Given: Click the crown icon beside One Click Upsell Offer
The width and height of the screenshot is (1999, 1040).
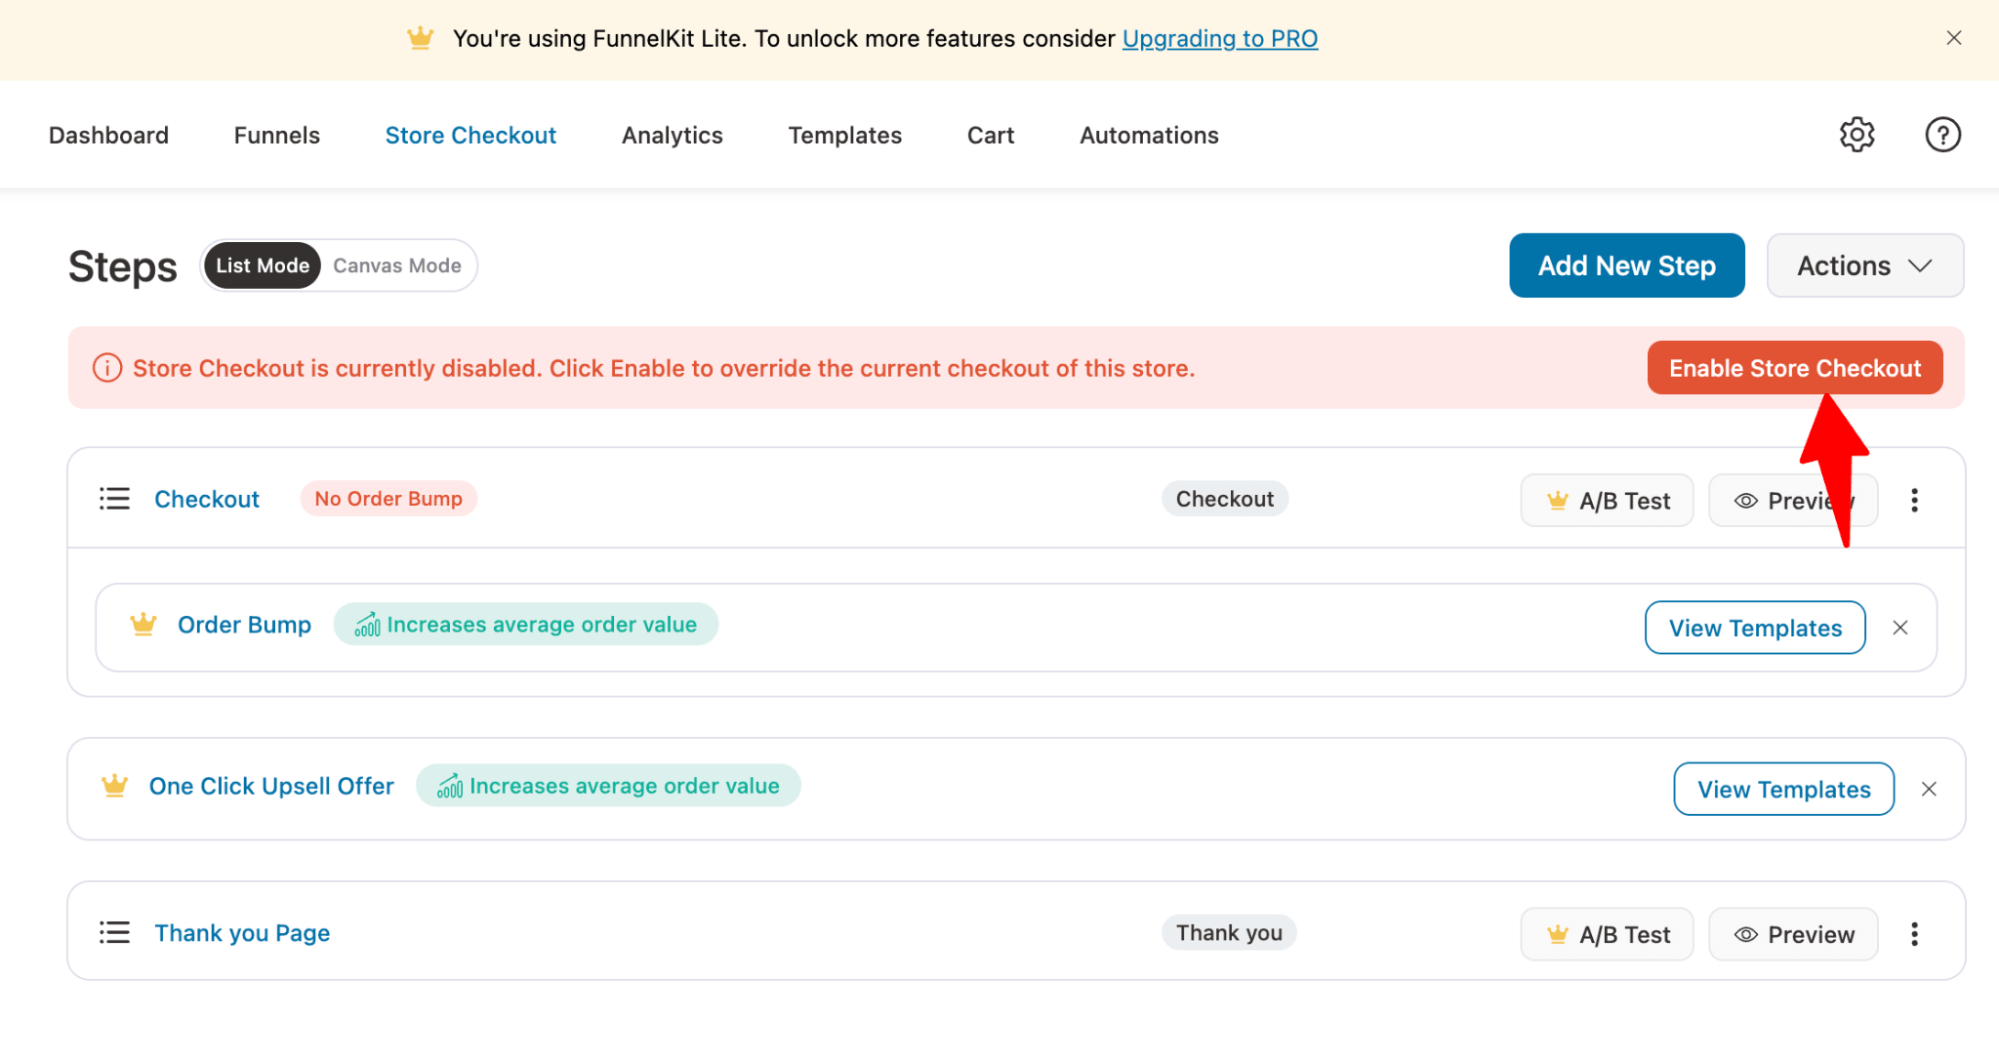Looking at the screenshot, I should 115,786.
